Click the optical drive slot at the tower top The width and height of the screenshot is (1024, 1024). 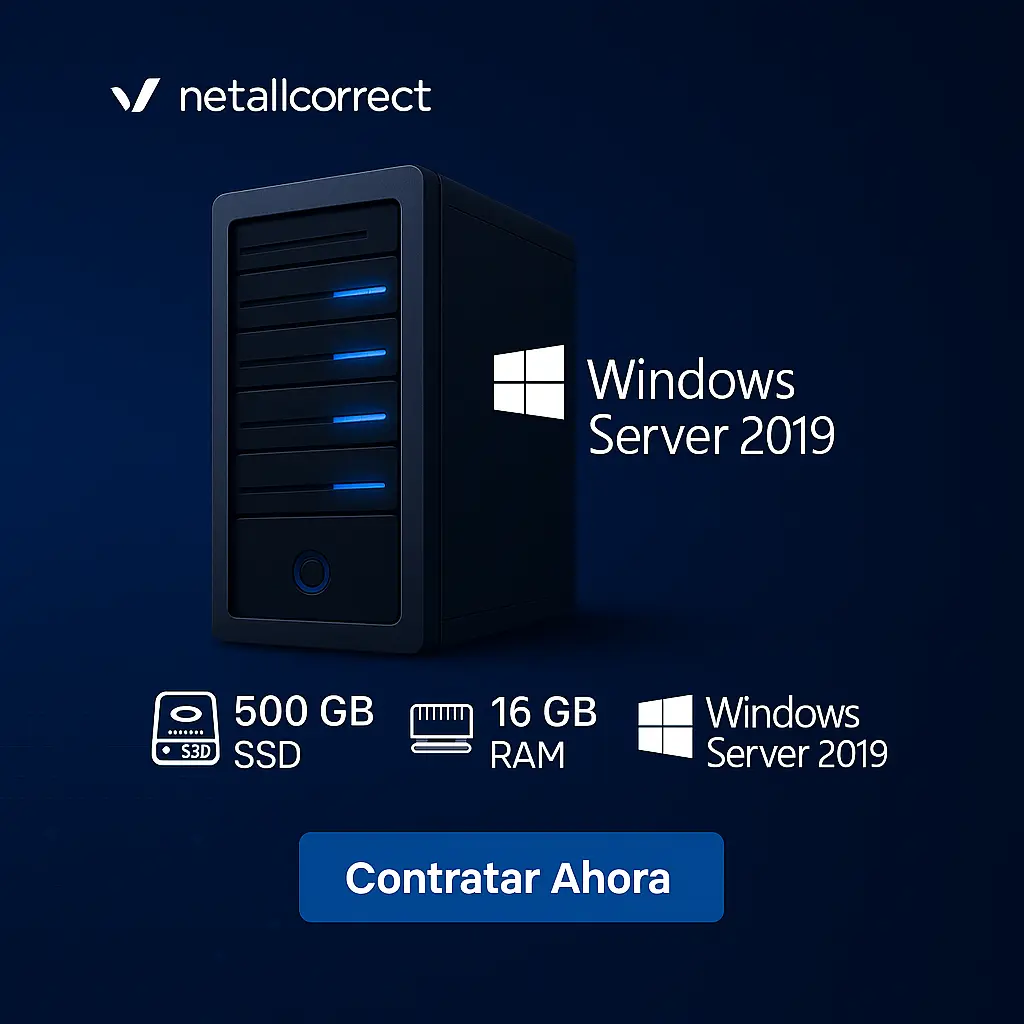[x=303, y=242]
